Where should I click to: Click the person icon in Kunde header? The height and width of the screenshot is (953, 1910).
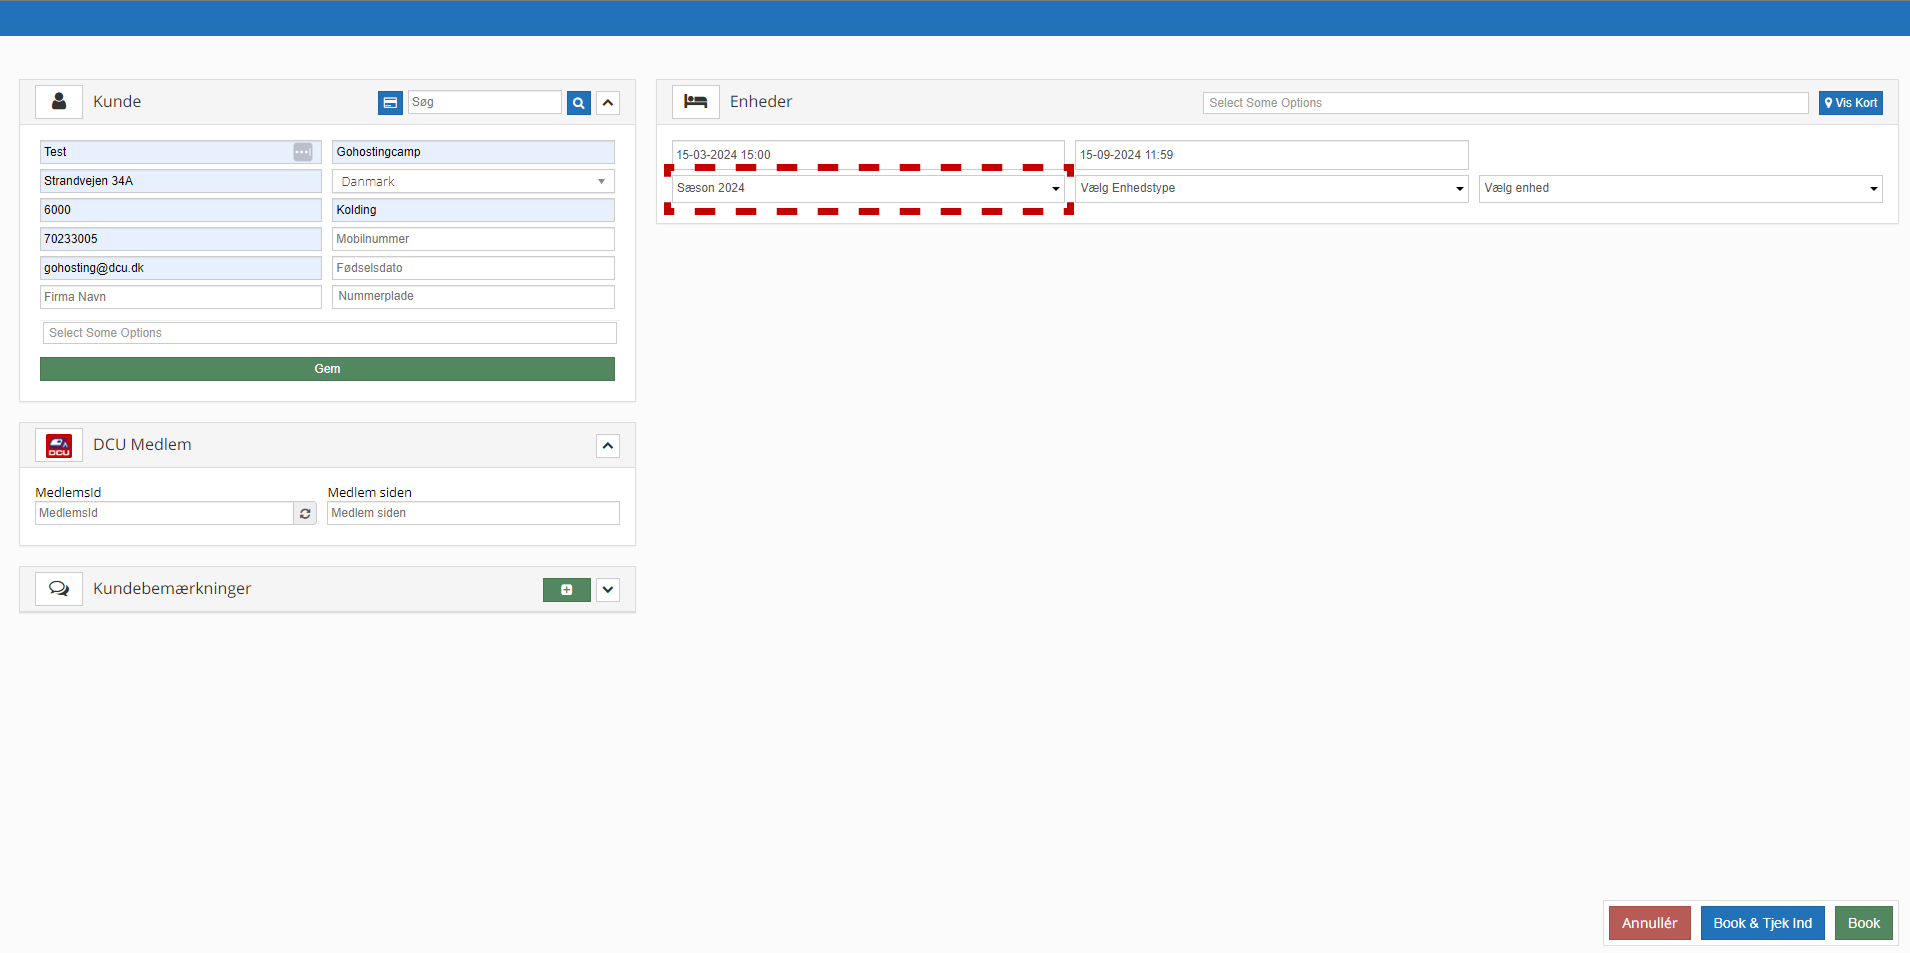pos(59,102)
